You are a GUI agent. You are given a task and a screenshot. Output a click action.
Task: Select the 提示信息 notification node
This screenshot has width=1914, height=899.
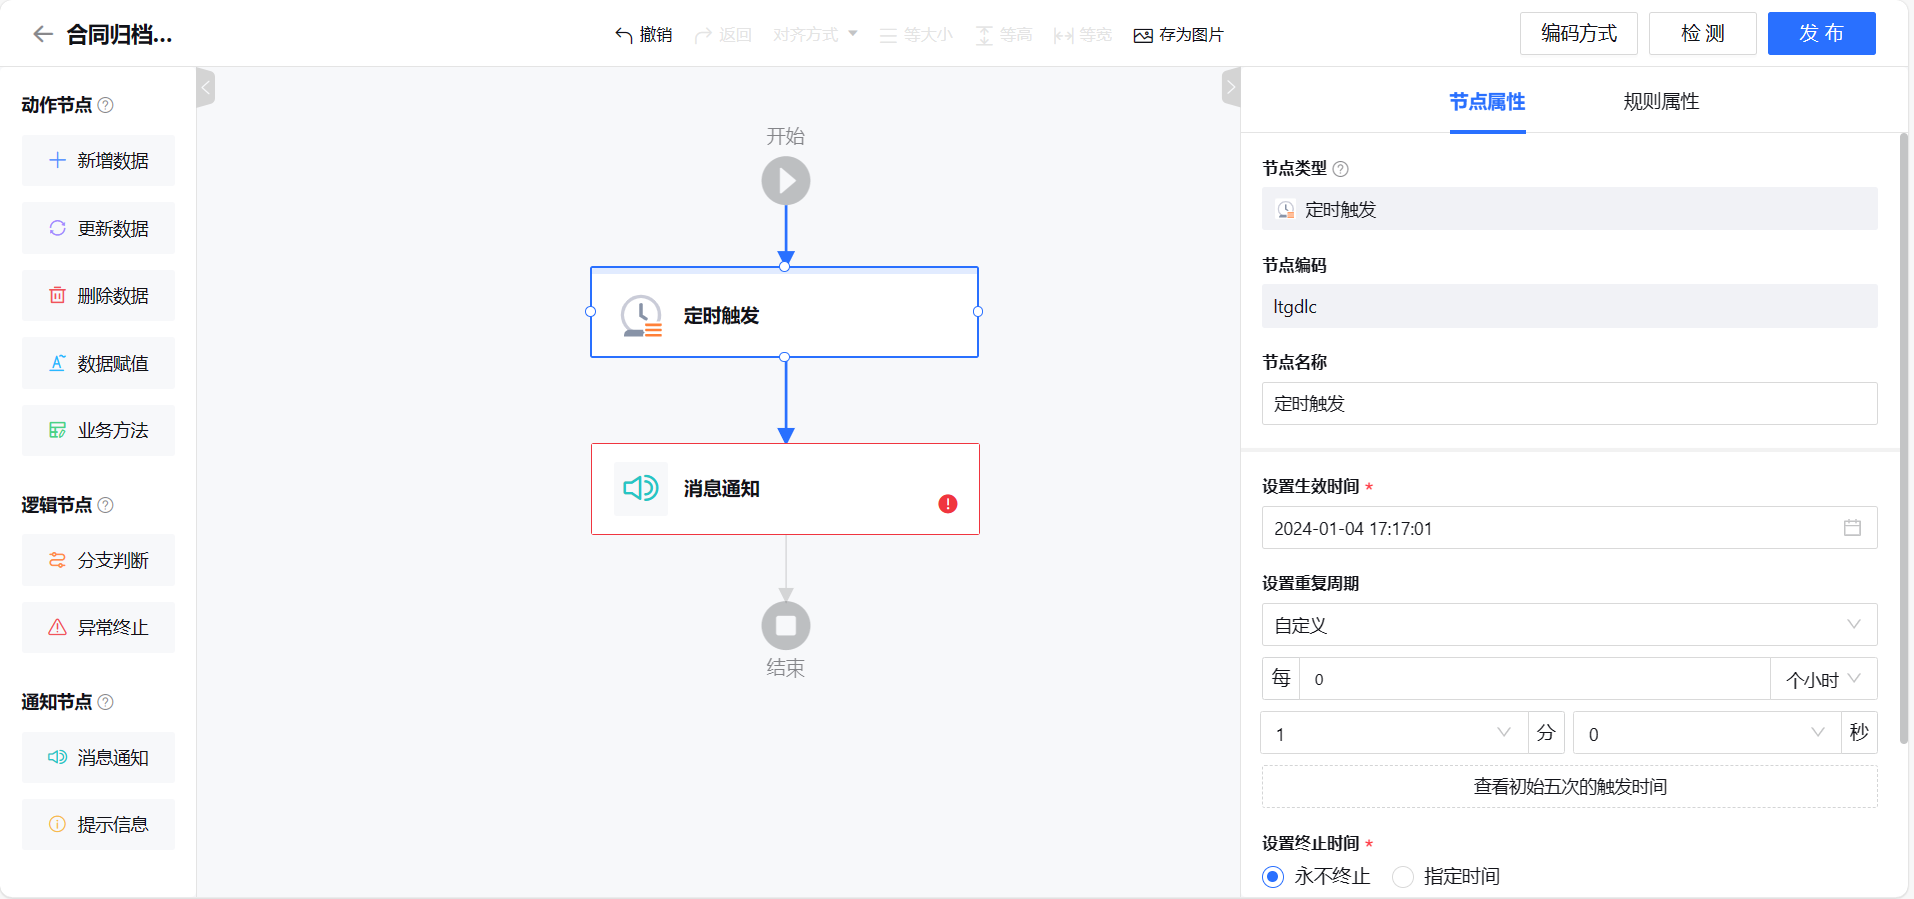pyautogui.click(x=98, y=824)
